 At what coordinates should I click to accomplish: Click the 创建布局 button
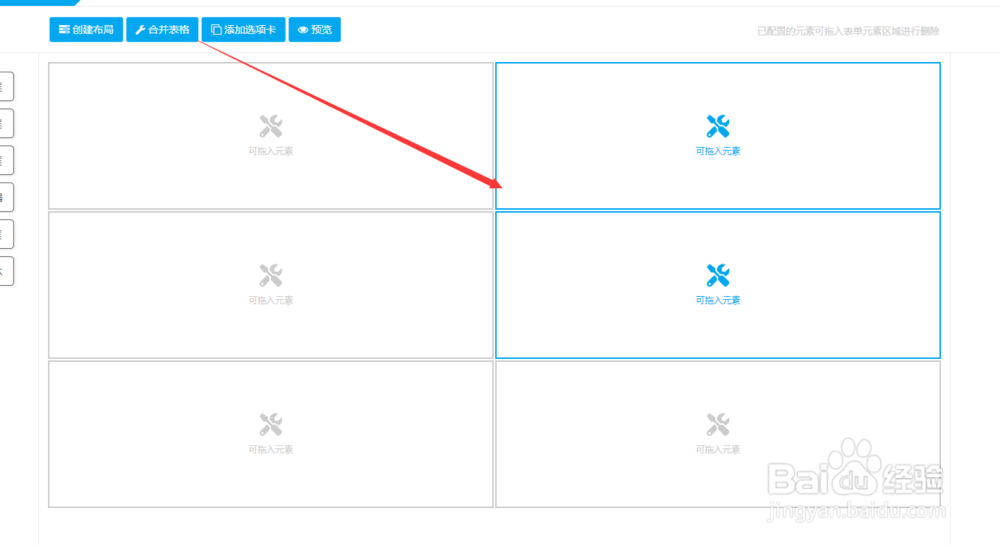[x=86, y=29]
